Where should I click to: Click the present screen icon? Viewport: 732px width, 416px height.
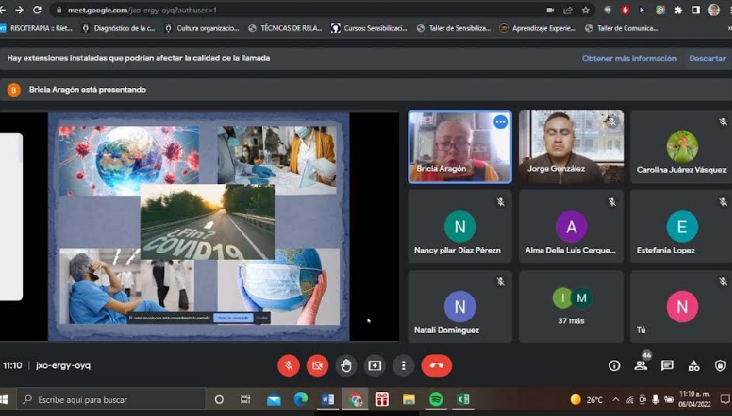click(x=375, y=366)
